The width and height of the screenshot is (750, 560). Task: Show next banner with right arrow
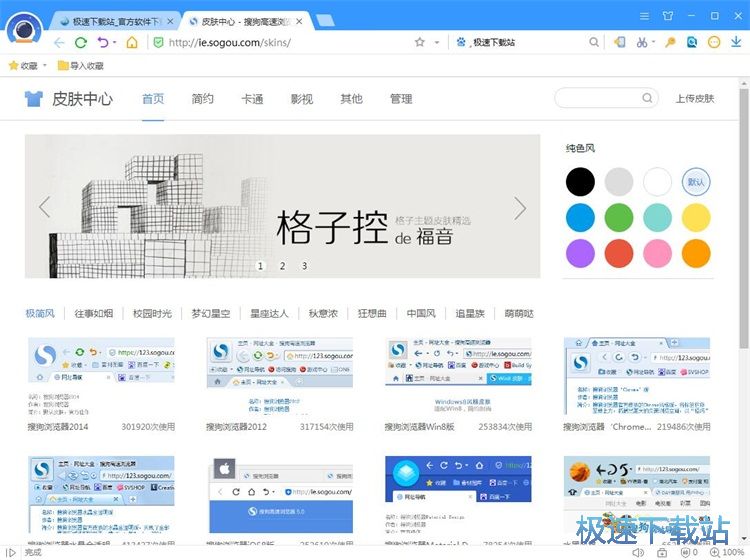click(520, 208)
